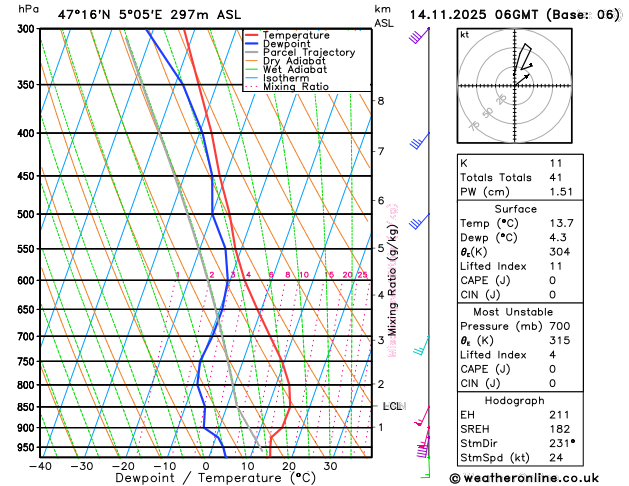Click the hodograph kt unit label
629x486 pixels.
[465, 35]
